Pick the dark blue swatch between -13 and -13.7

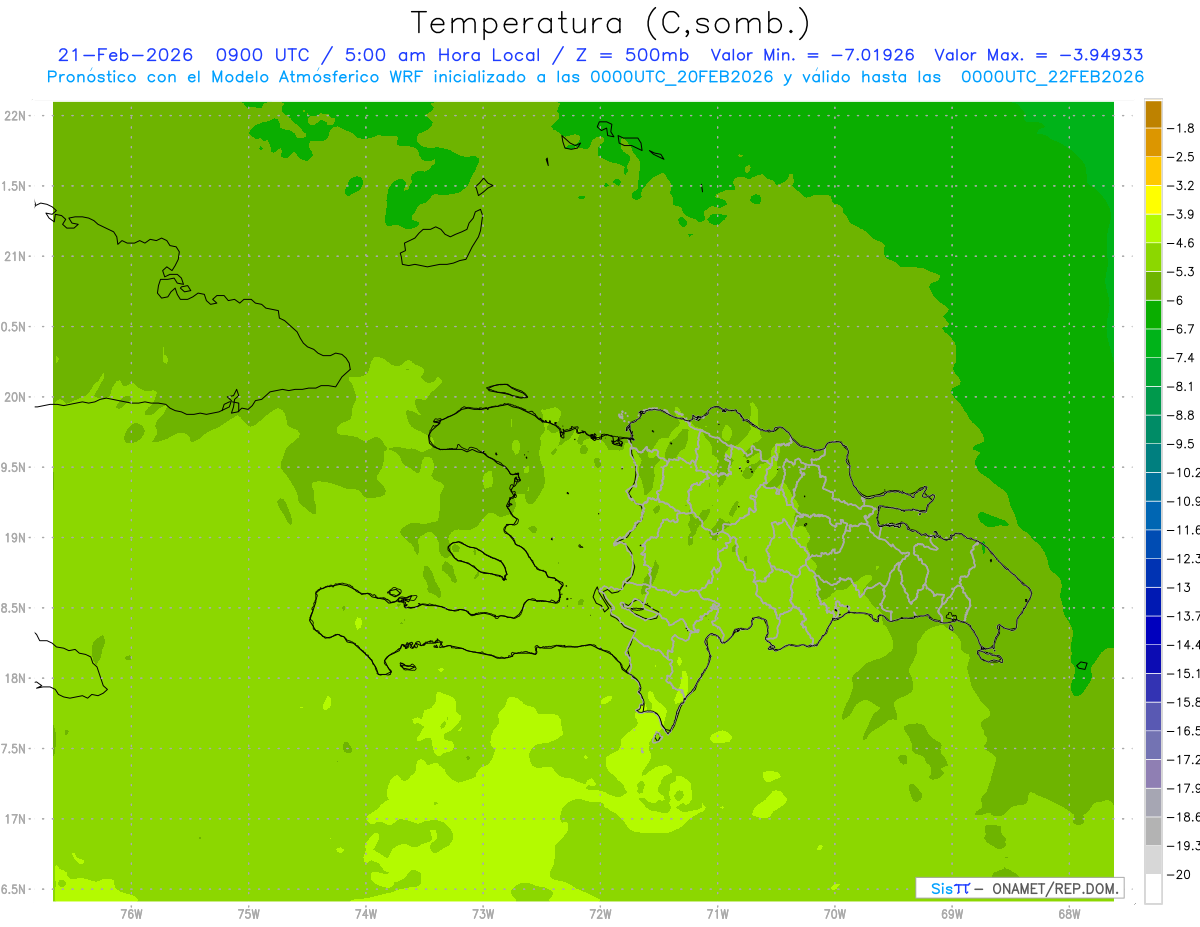pyautogui.click(x=1153, y=601)
